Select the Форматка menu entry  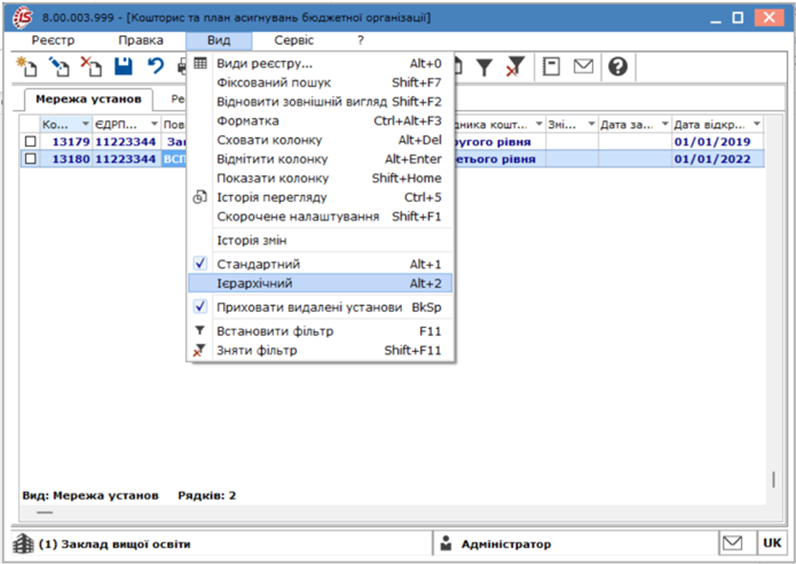pyautogui.click(x=320, y=121)
